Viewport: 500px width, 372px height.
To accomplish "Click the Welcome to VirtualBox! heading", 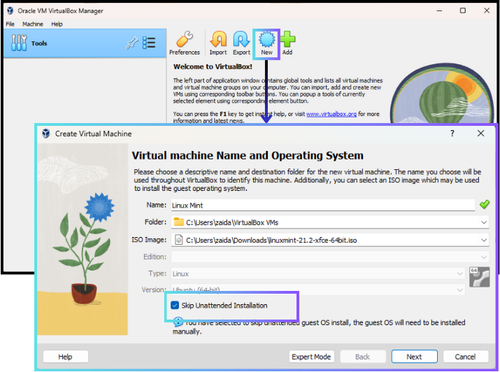I will pos(213,67).
